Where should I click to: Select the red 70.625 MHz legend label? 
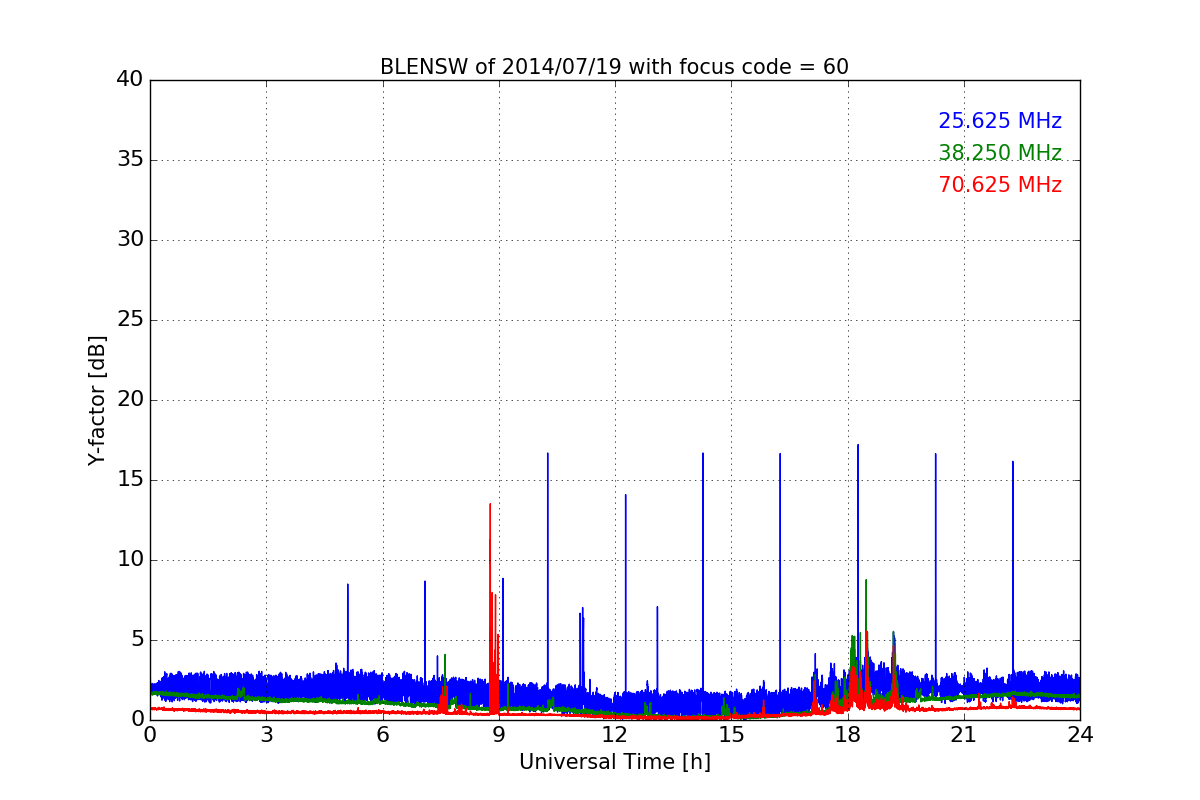coord(1000,186)
